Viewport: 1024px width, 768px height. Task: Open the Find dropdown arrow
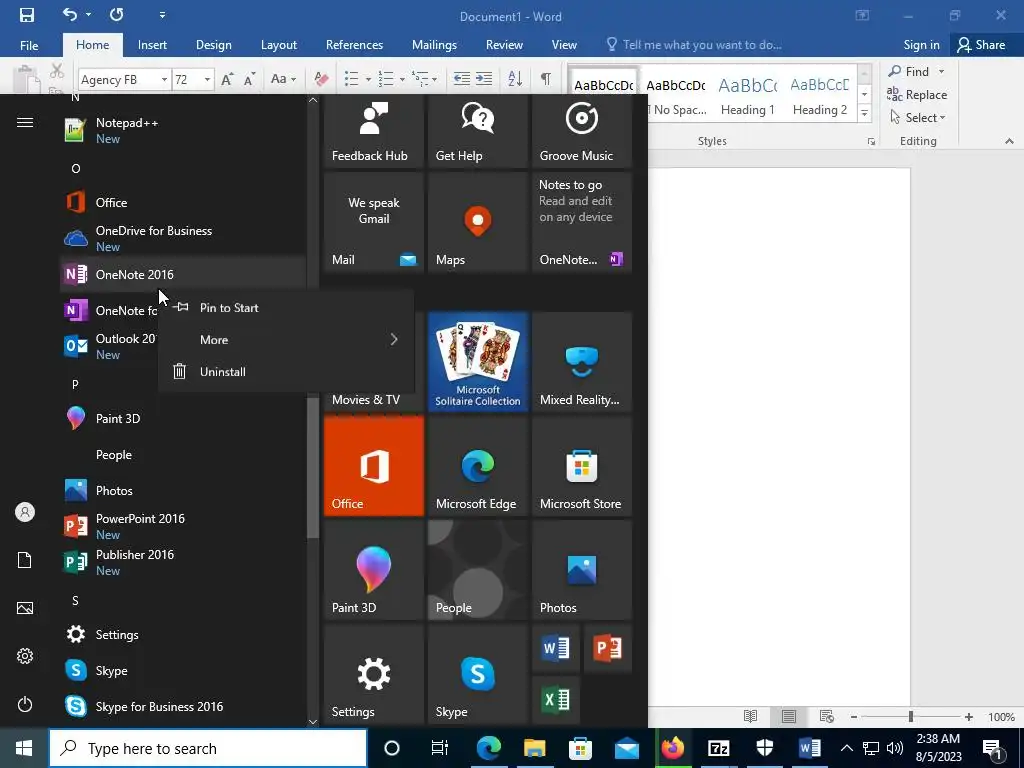(941, 72)
